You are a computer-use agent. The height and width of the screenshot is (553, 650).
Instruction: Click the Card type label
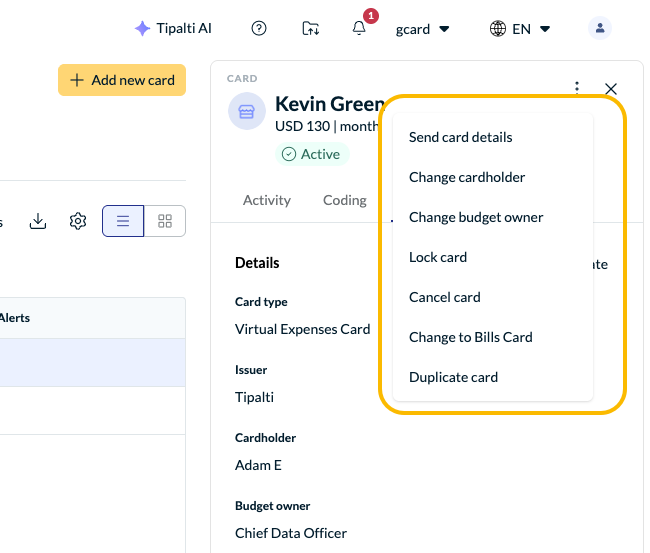coord(261,302)
